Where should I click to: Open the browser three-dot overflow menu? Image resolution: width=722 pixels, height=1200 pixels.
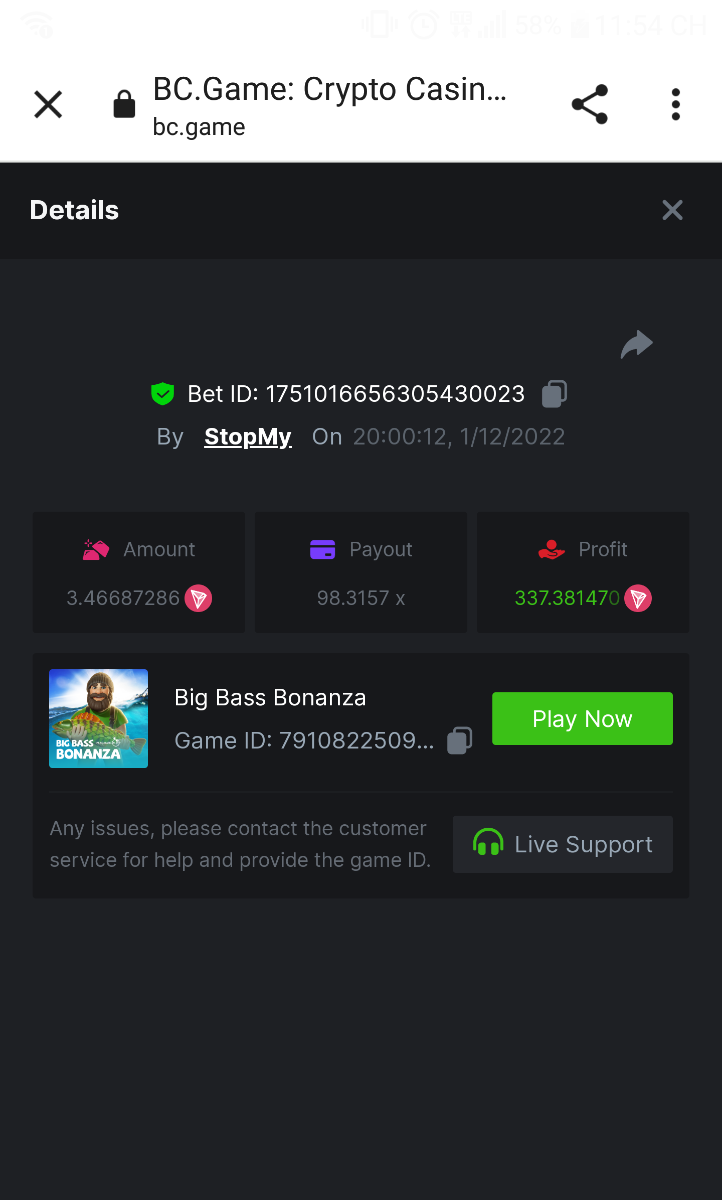[x=676, y=104]
